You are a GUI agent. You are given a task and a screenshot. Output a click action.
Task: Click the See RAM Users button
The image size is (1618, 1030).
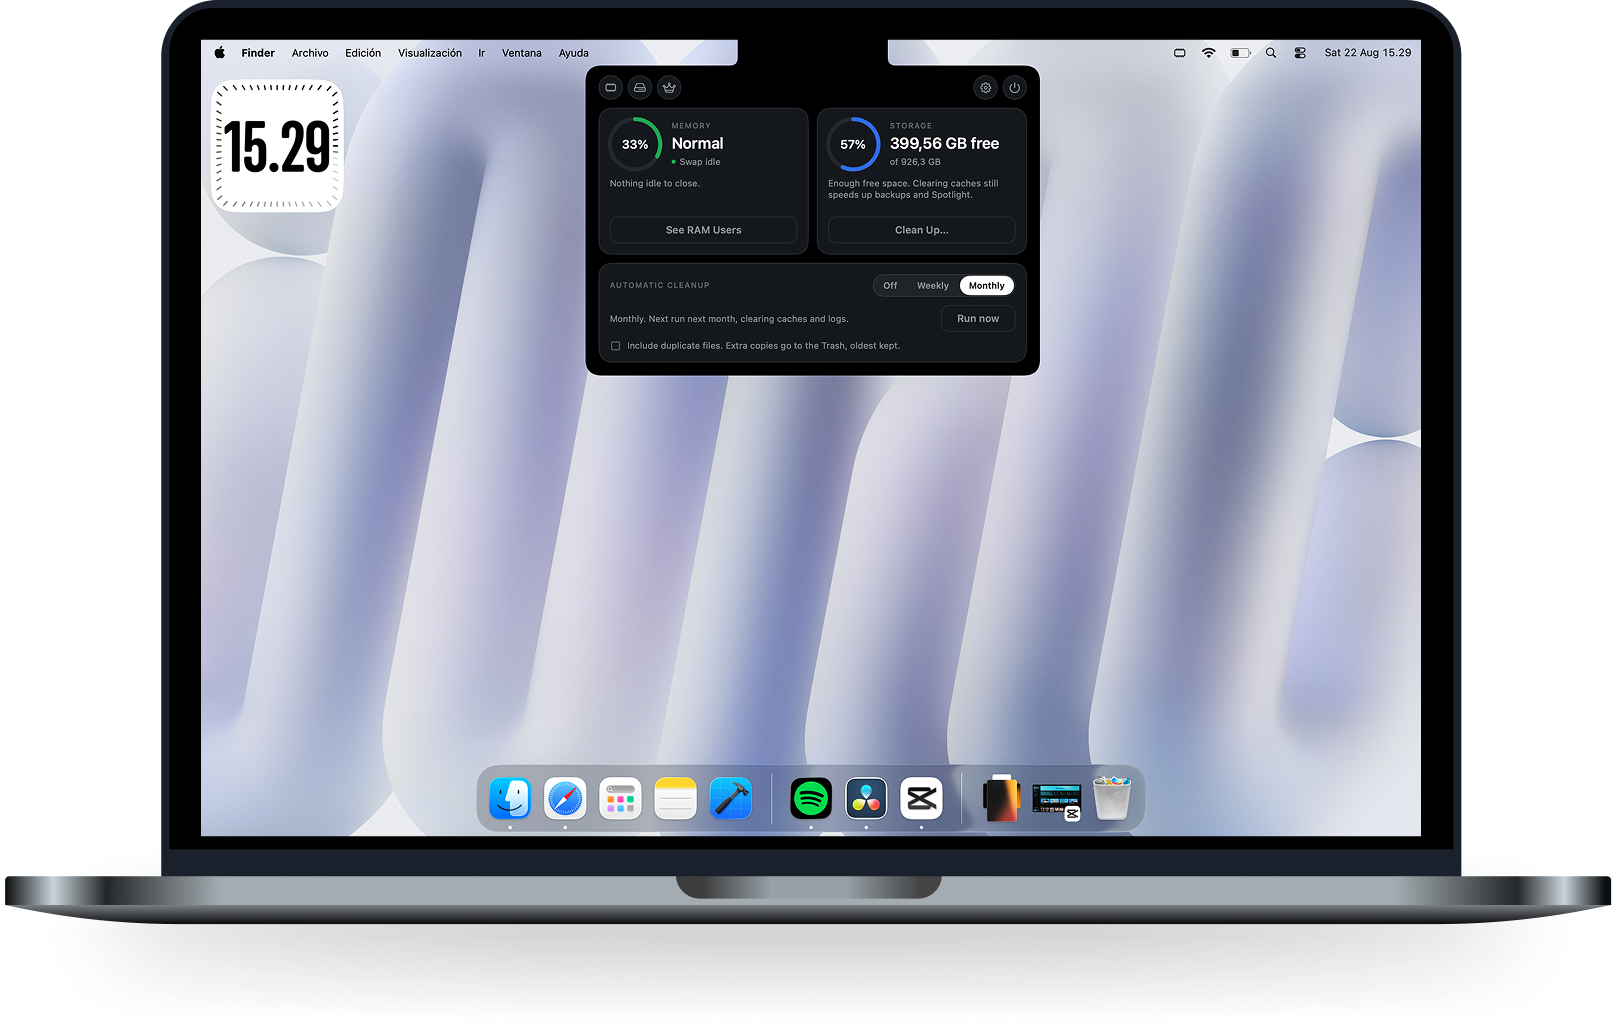click(704, 230)
